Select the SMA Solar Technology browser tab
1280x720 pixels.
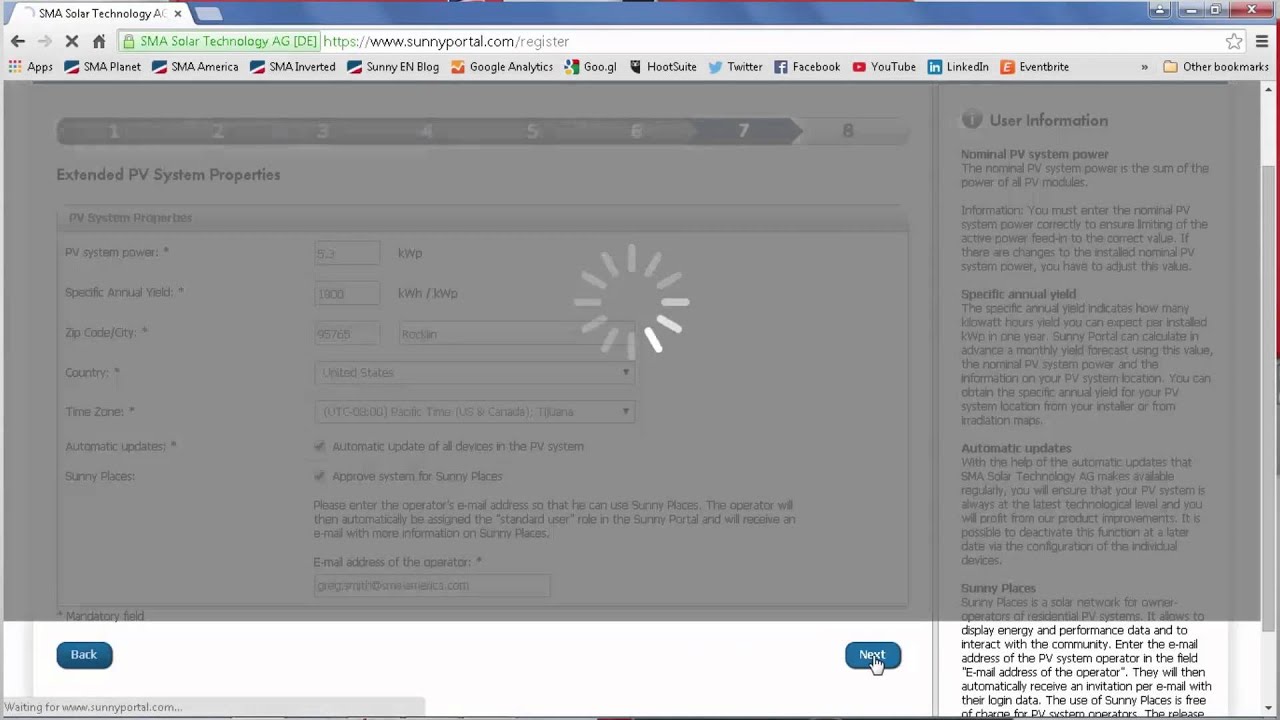97,14
